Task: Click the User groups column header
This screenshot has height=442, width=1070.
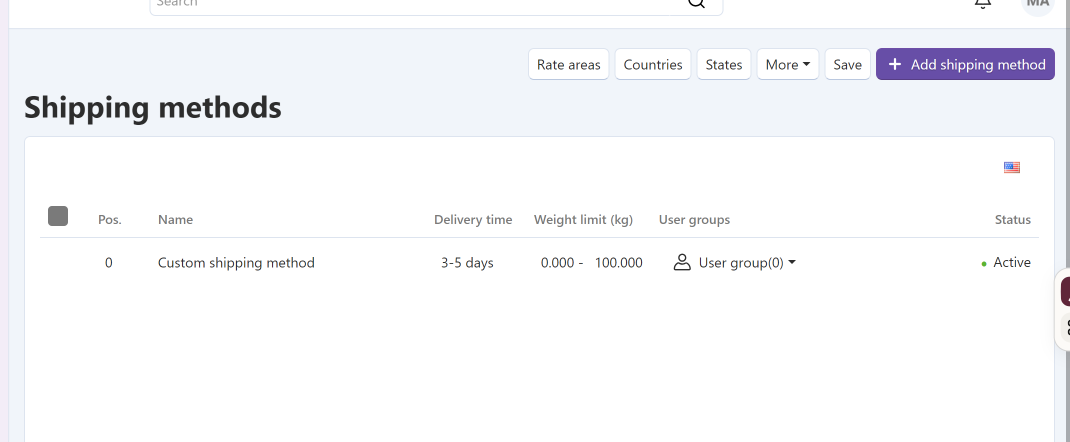Action: pyautogui.click(x=694, y=220)
